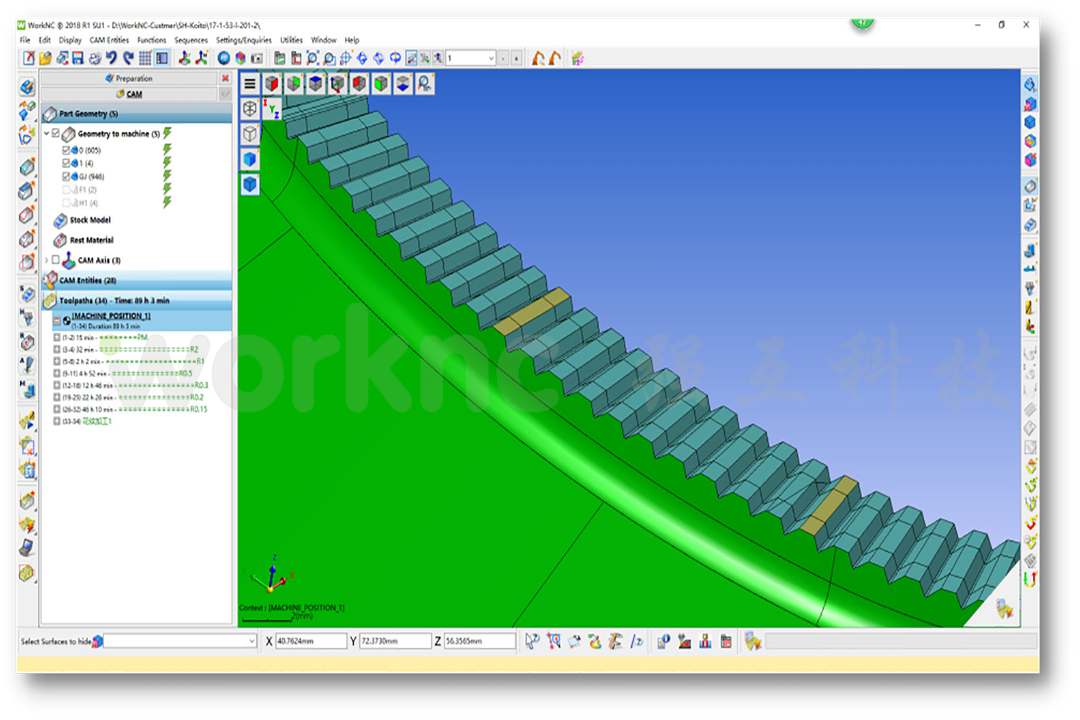The height and width of the screenshot is (720, 1080).
Task: Open the viewport hamburger menu
Action: (x=249, y=84)
